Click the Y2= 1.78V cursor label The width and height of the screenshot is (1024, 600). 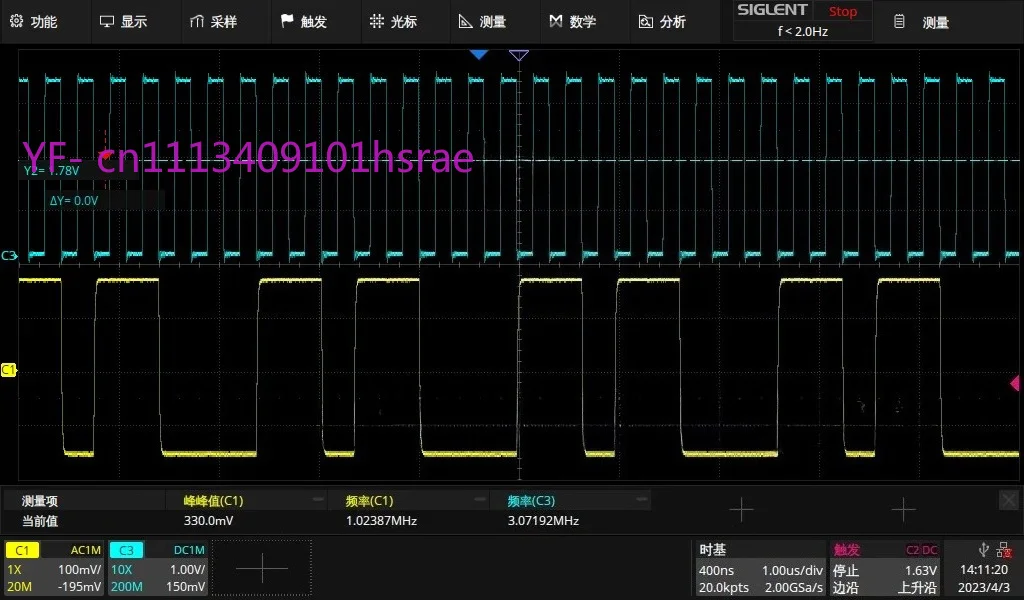52,170
